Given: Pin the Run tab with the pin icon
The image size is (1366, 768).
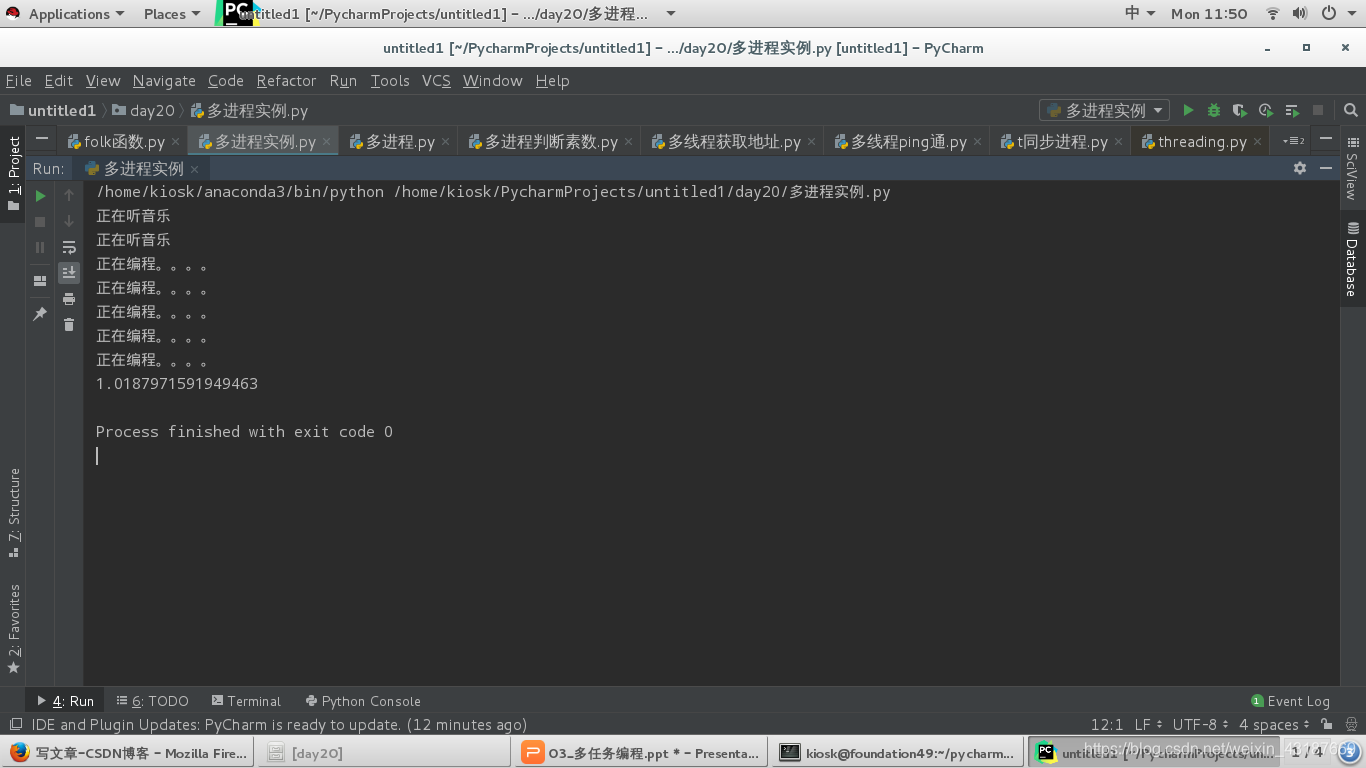Looking at the screenshot, I should tap(40, 314).
